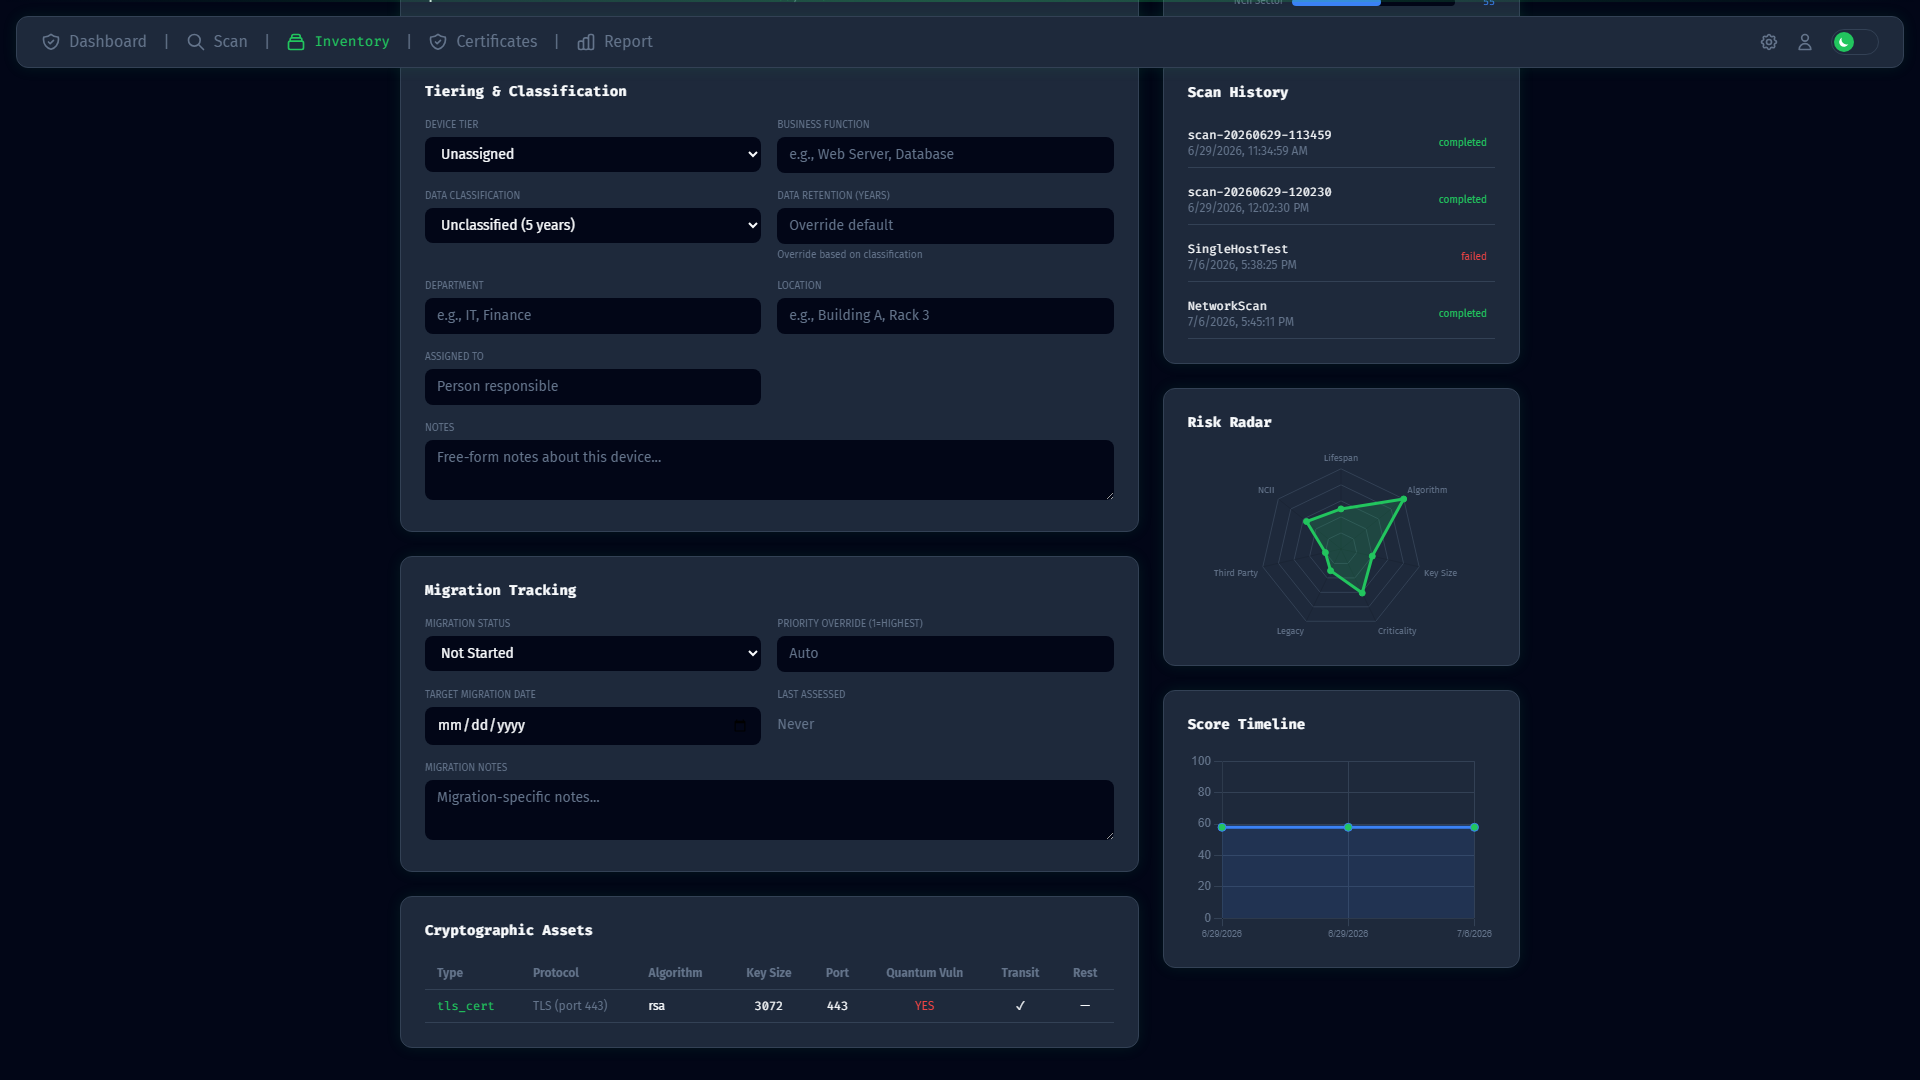Open the tls_cert asset link
The width and height of the screenshot is (1920, 1080).
point(465,1006)
